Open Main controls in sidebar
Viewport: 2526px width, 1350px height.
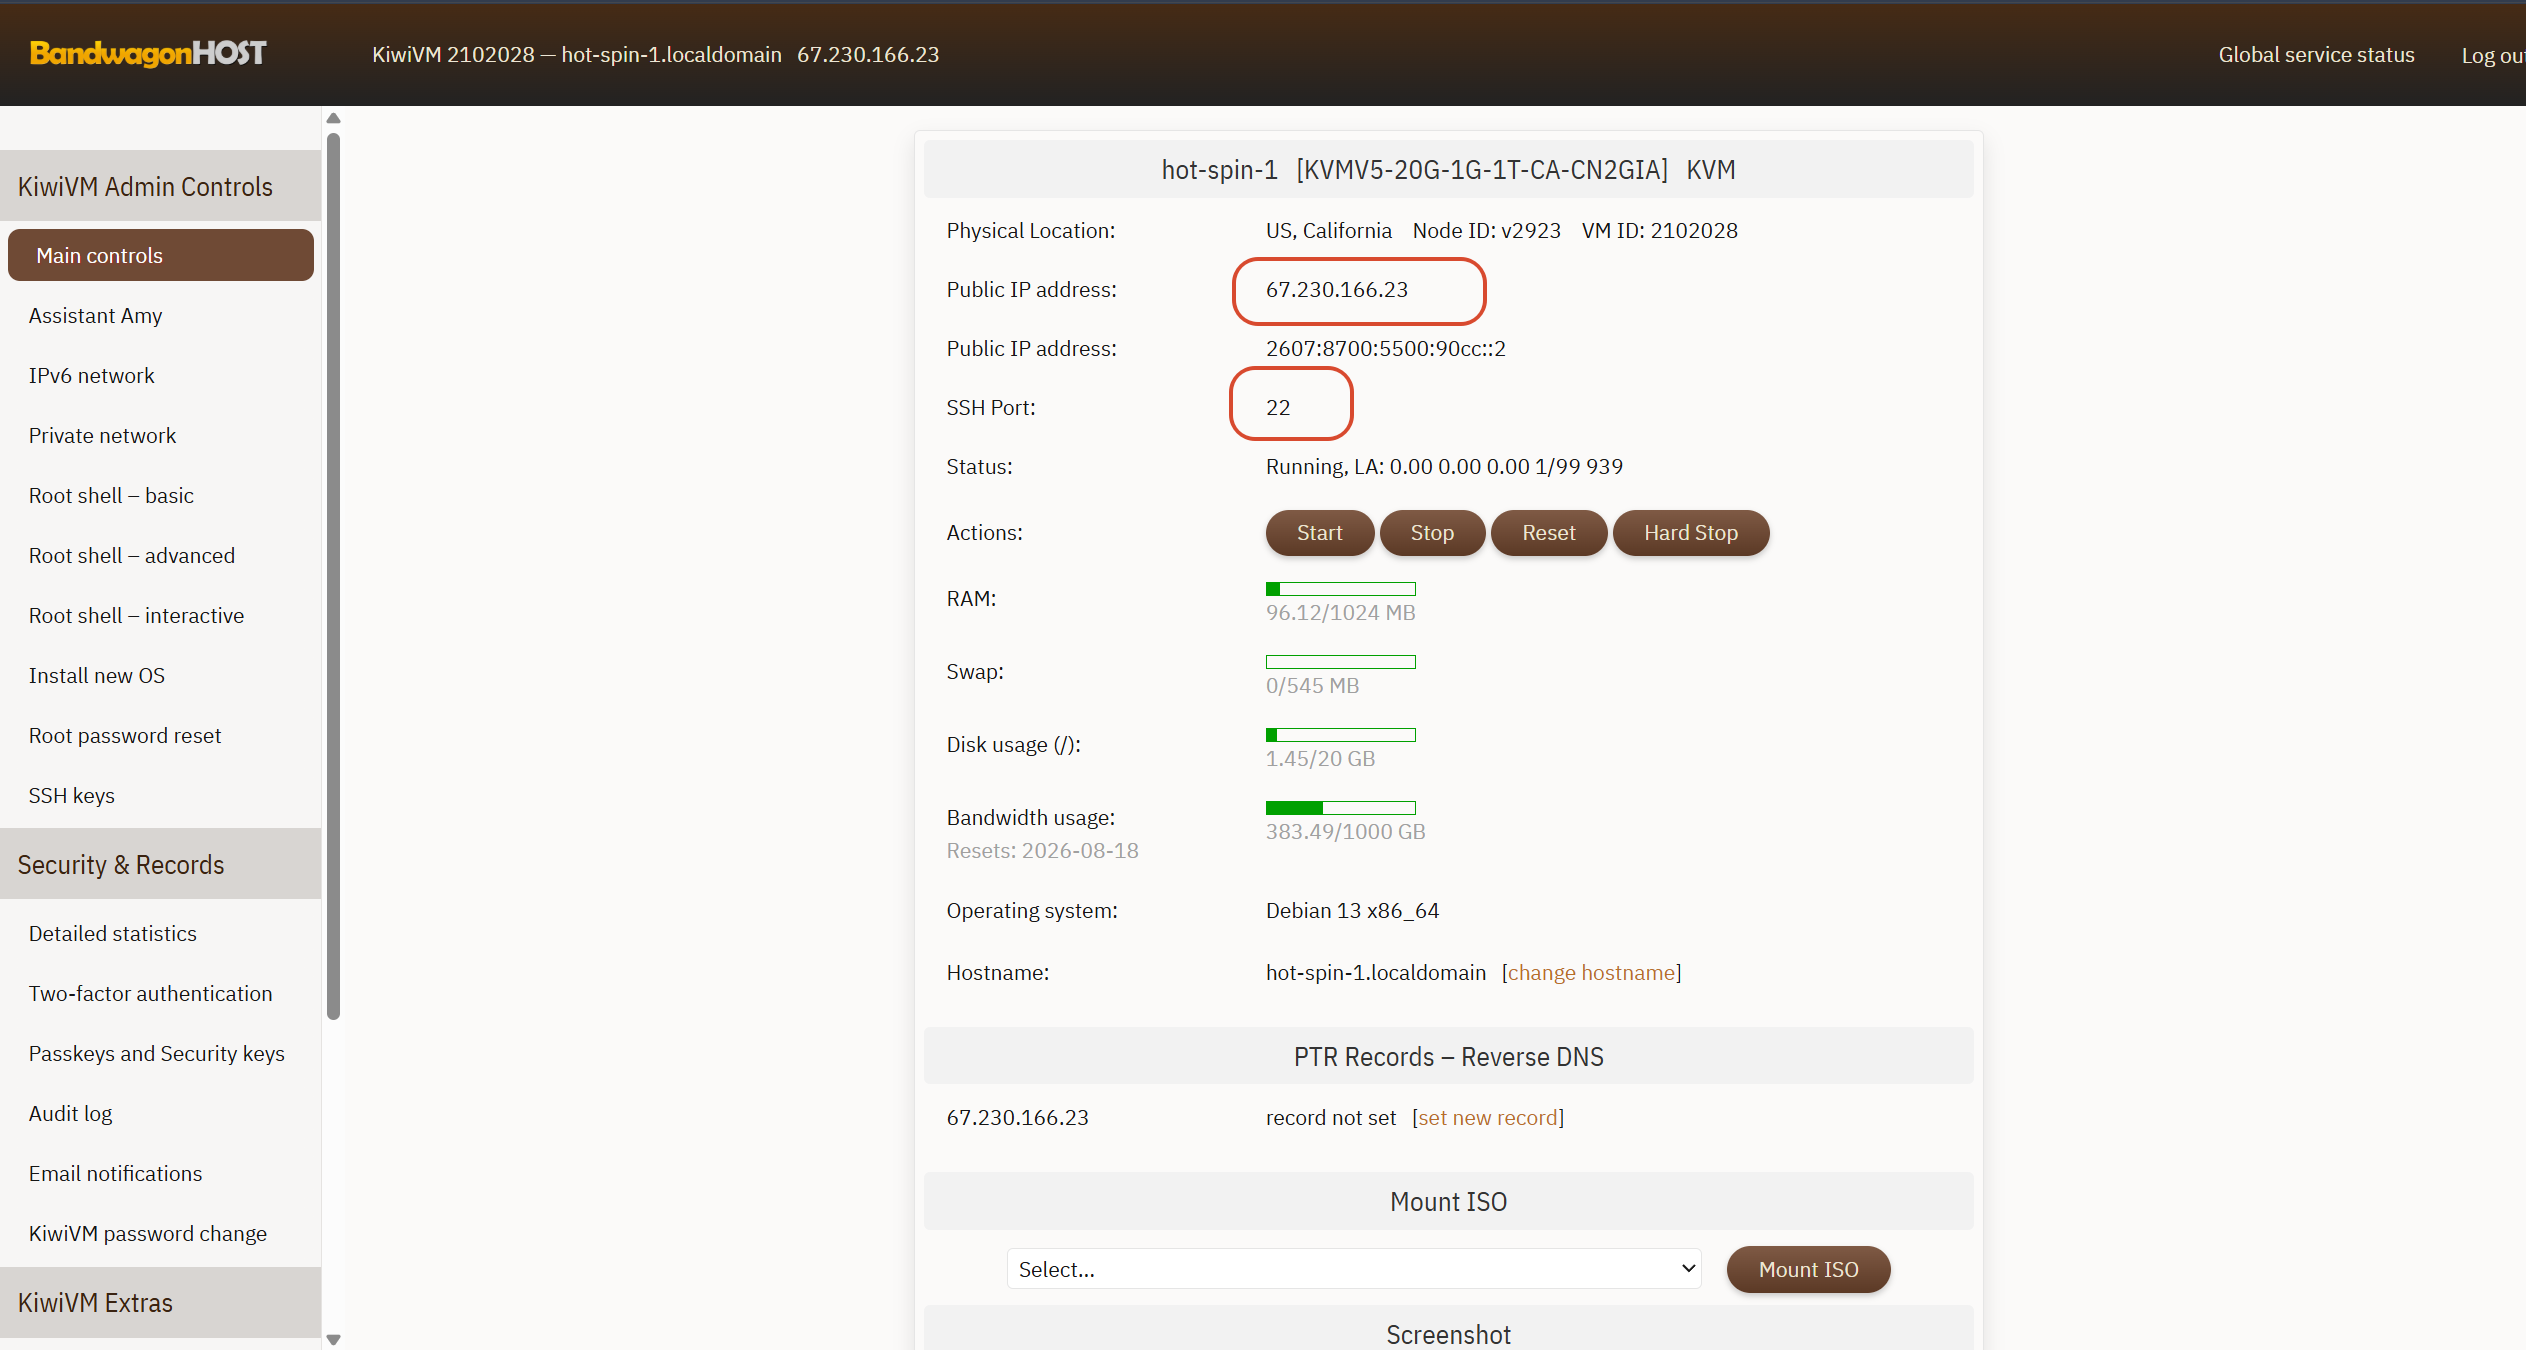[x=161, y=255]
